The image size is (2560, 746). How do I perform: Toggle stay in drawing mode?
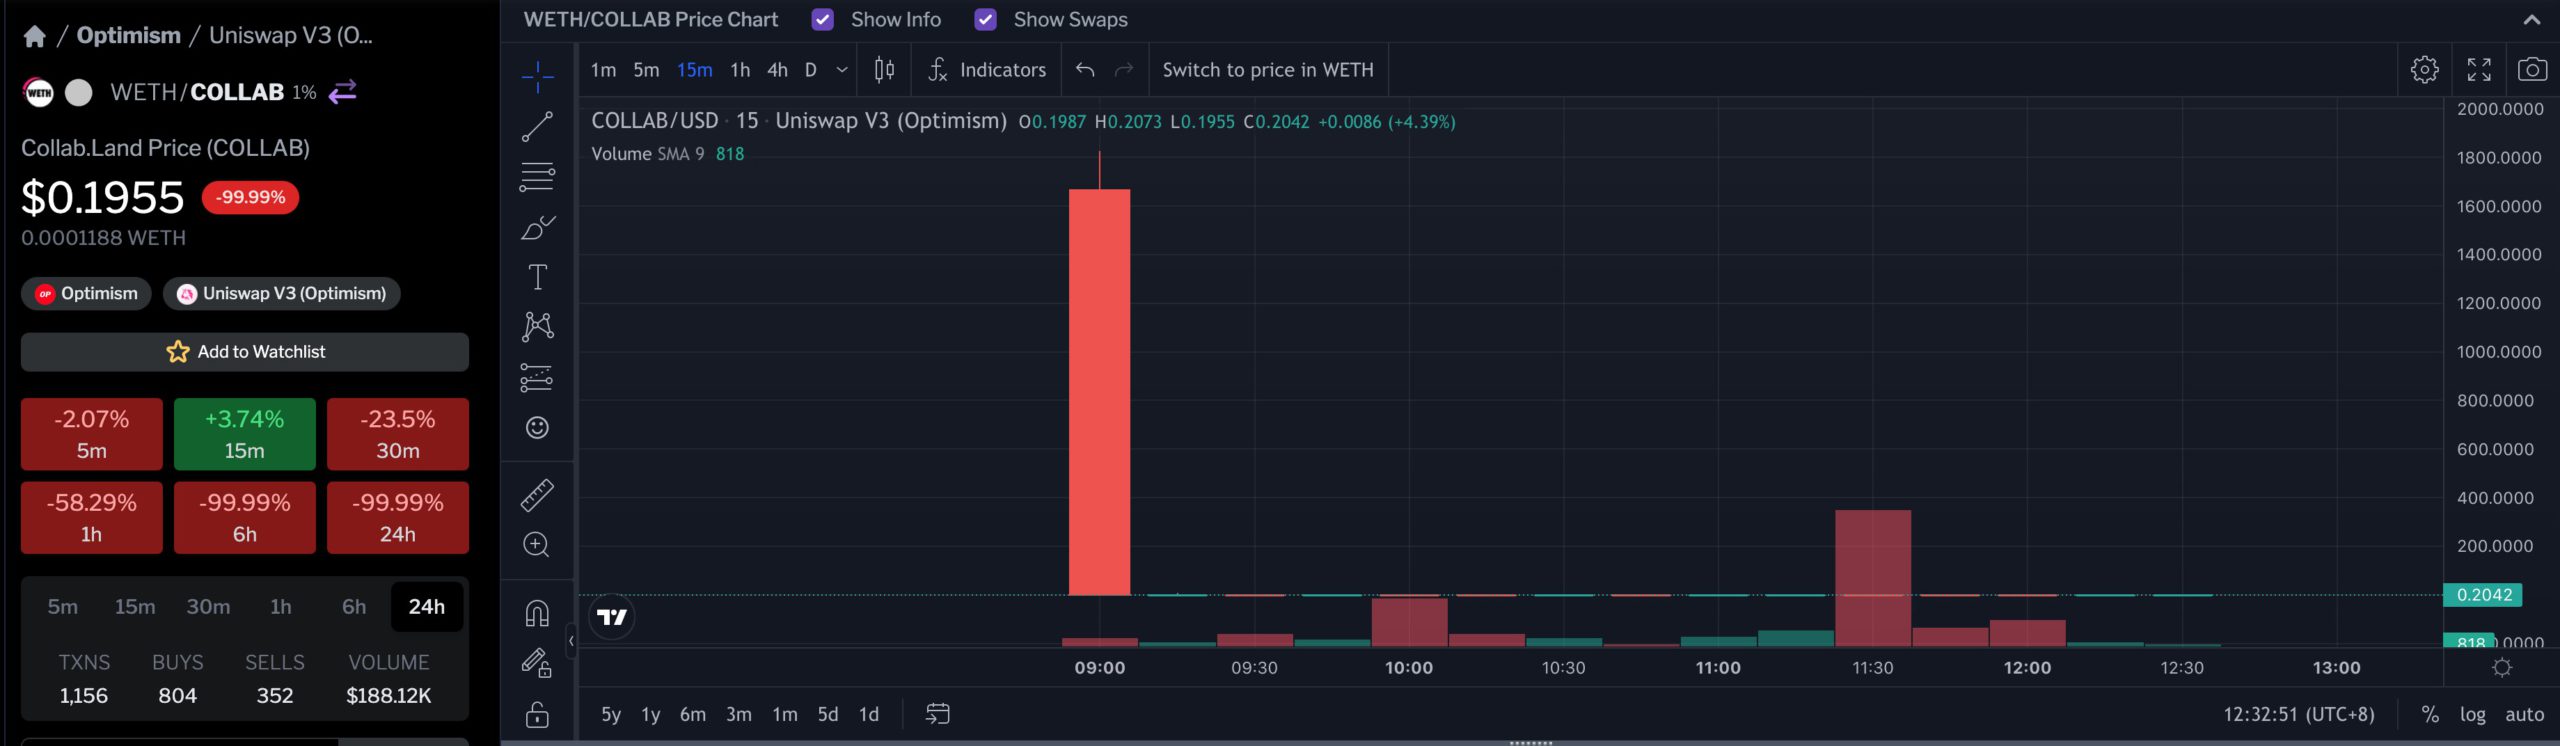[537, 663]
